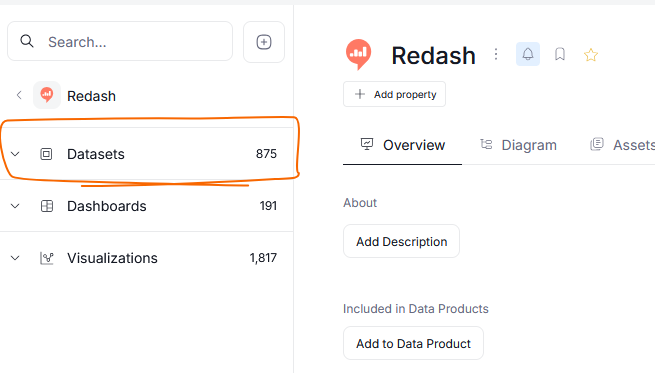Open the Visualizations row
The image size is (655, 373).
[x=147, y=258]
